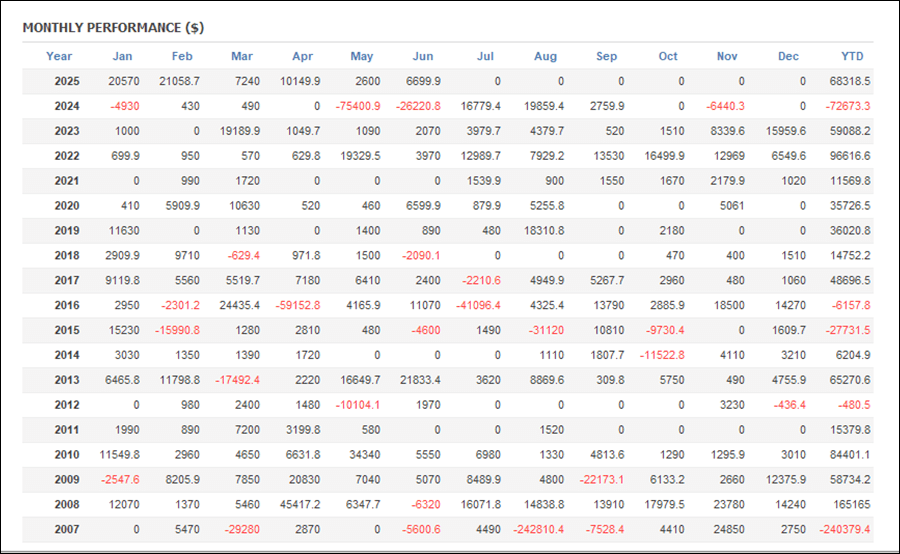
Task: Select the 2012 year row label
Action: point(67,405)
